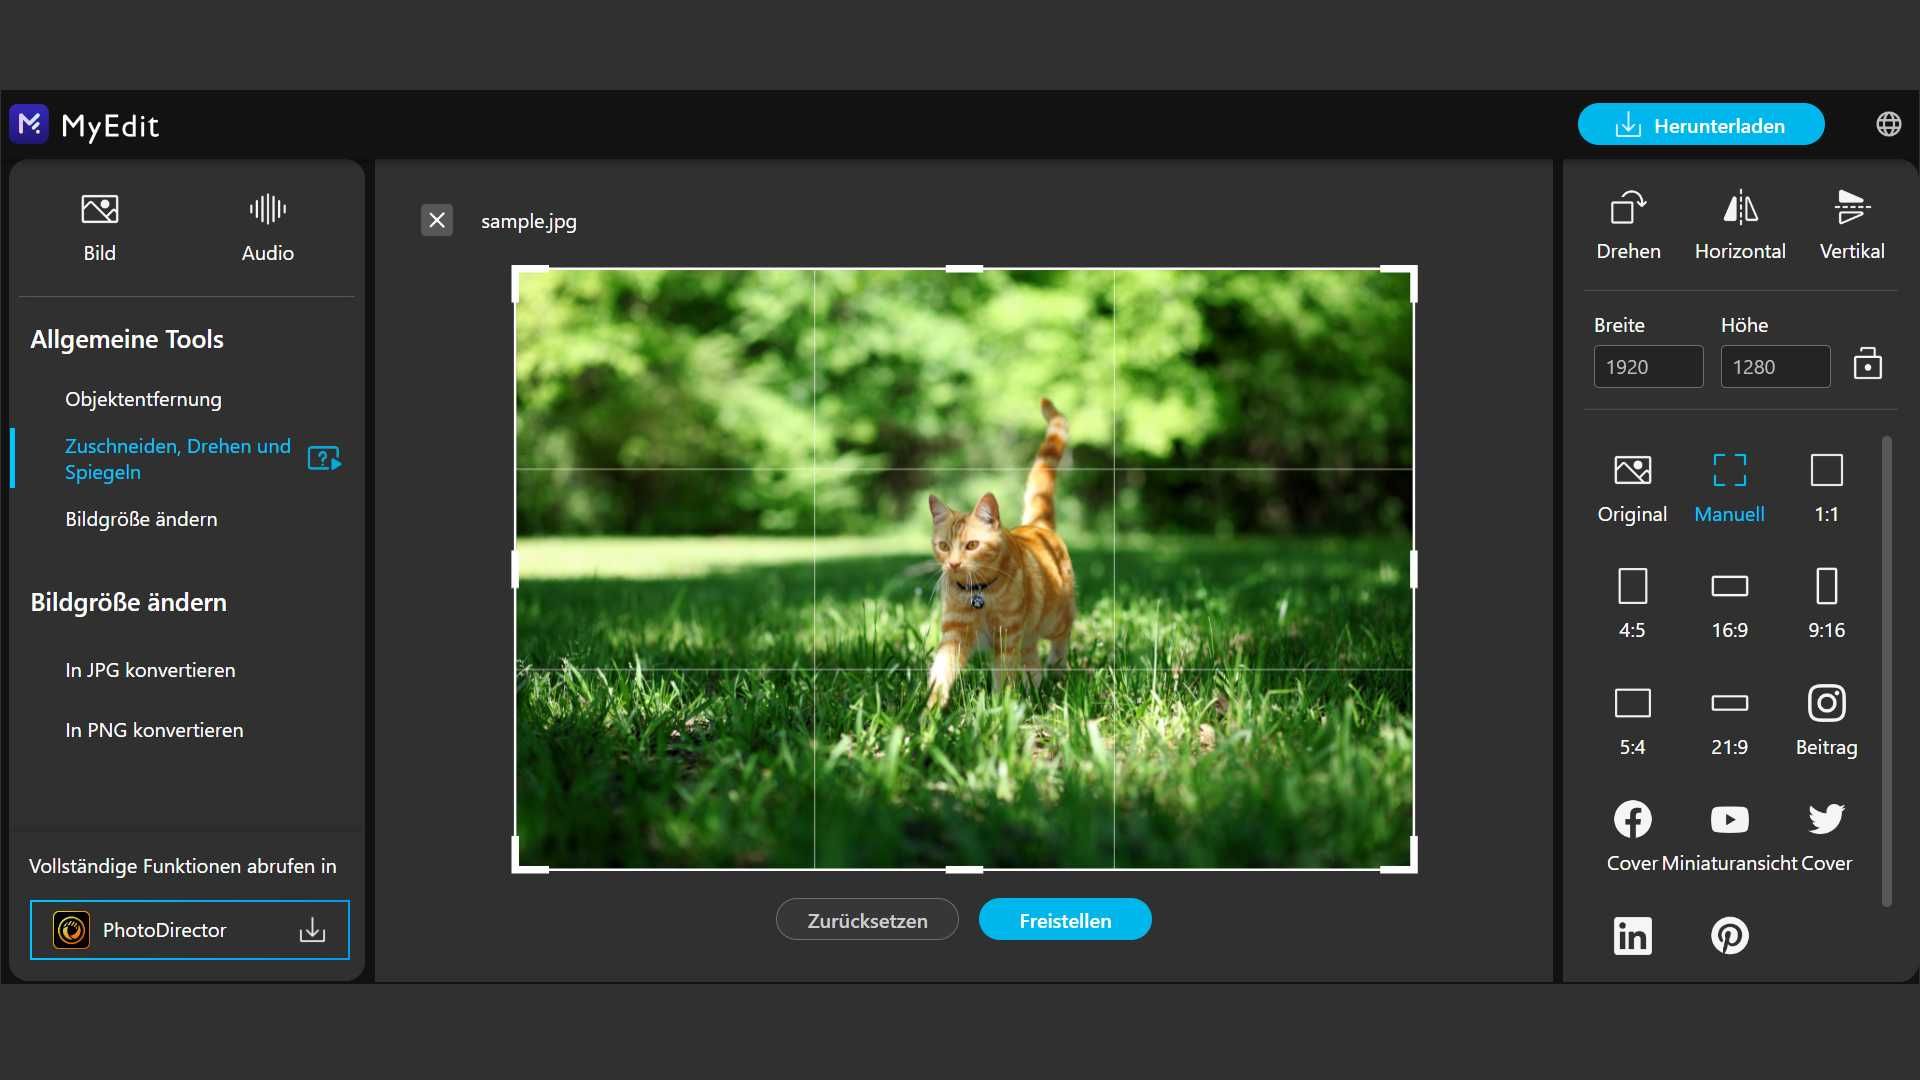Open In PNG konvertieren tool

click(x=153, y=730)
